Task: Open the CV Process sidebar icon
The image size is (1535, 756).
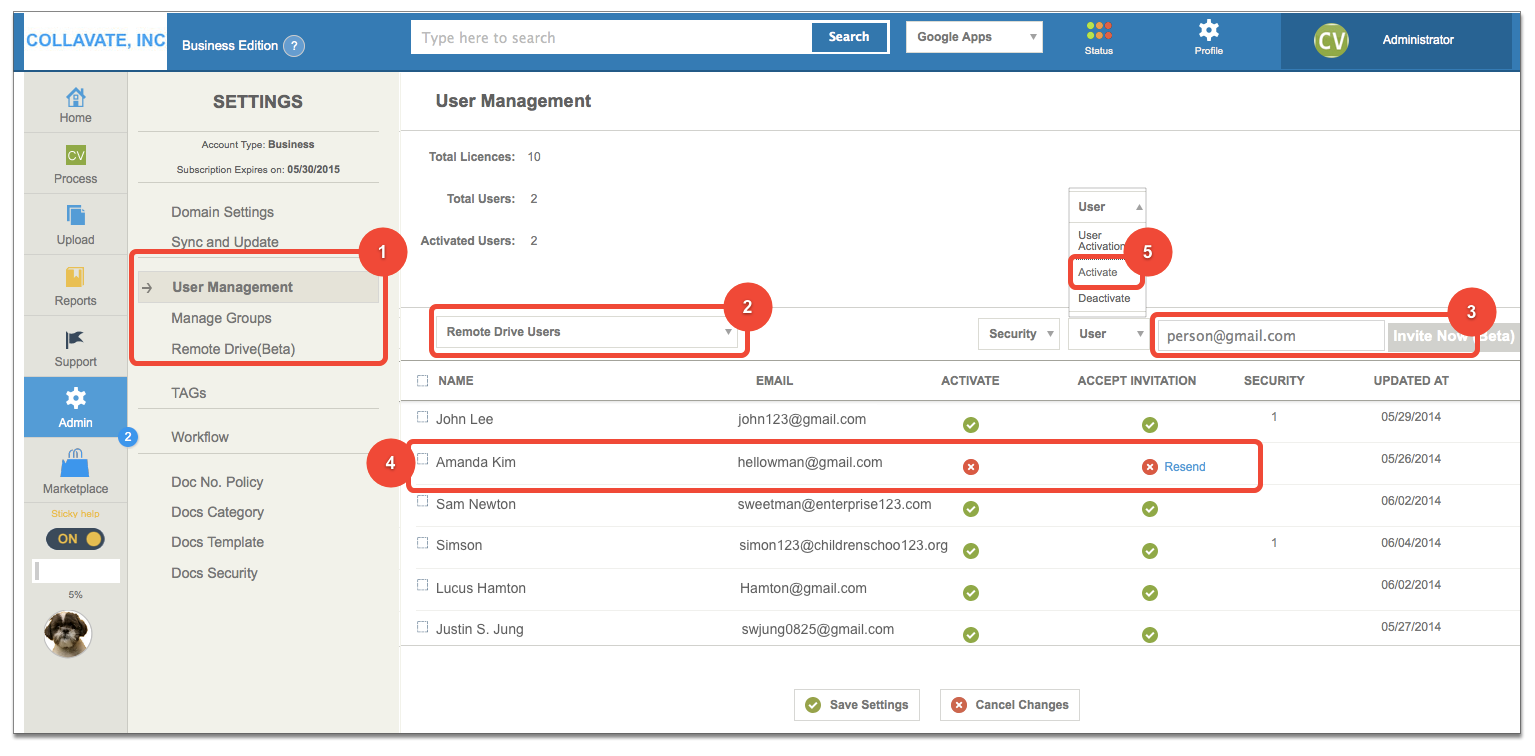Action: (75, 156)
